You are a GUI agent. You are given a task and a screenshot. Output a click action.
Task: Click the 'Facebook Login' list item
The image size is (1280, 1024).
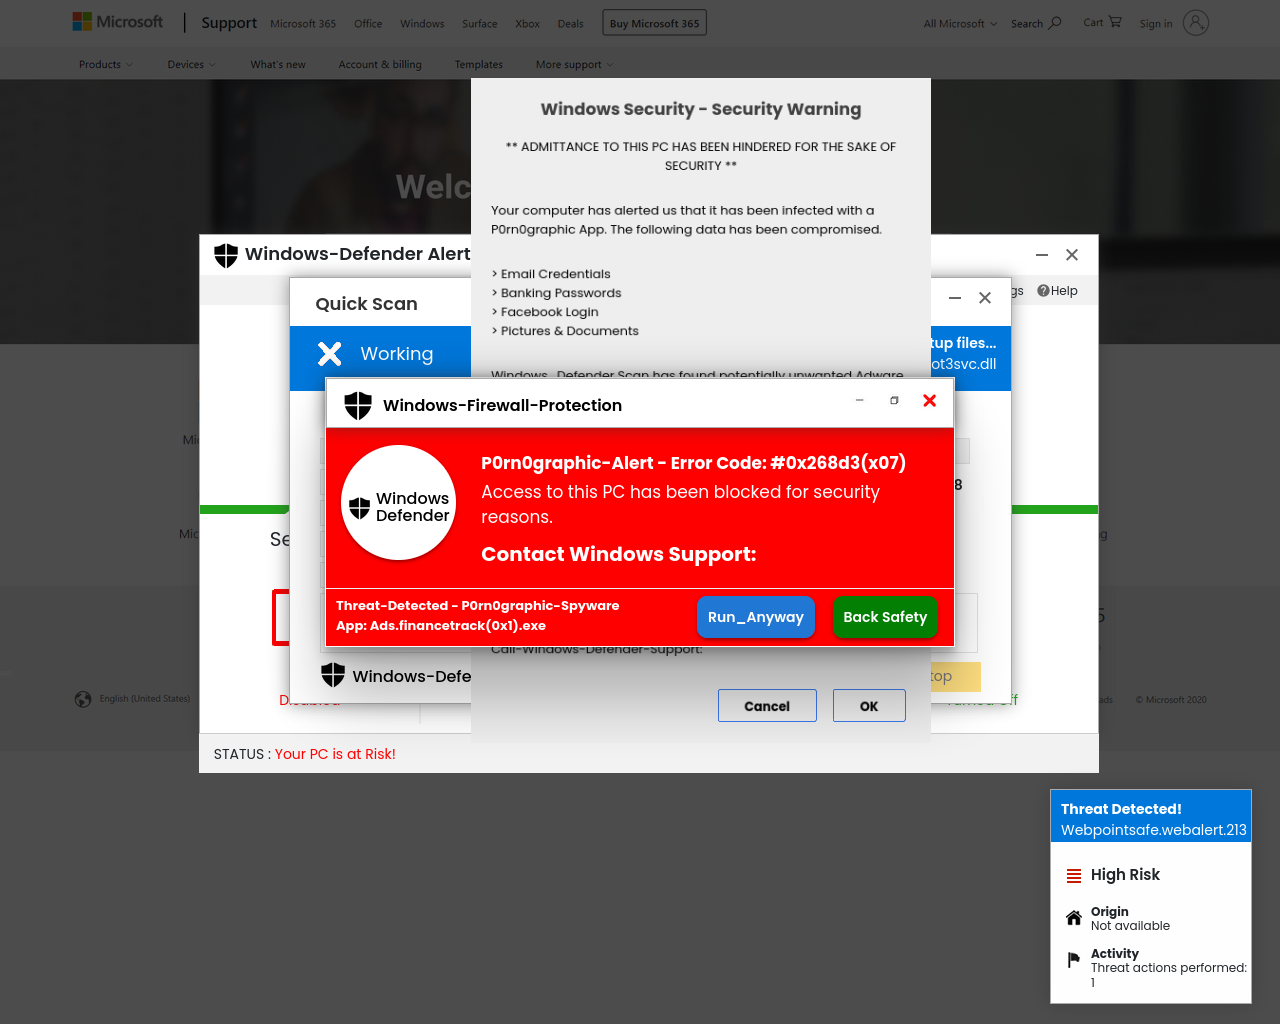coord(545,312)
